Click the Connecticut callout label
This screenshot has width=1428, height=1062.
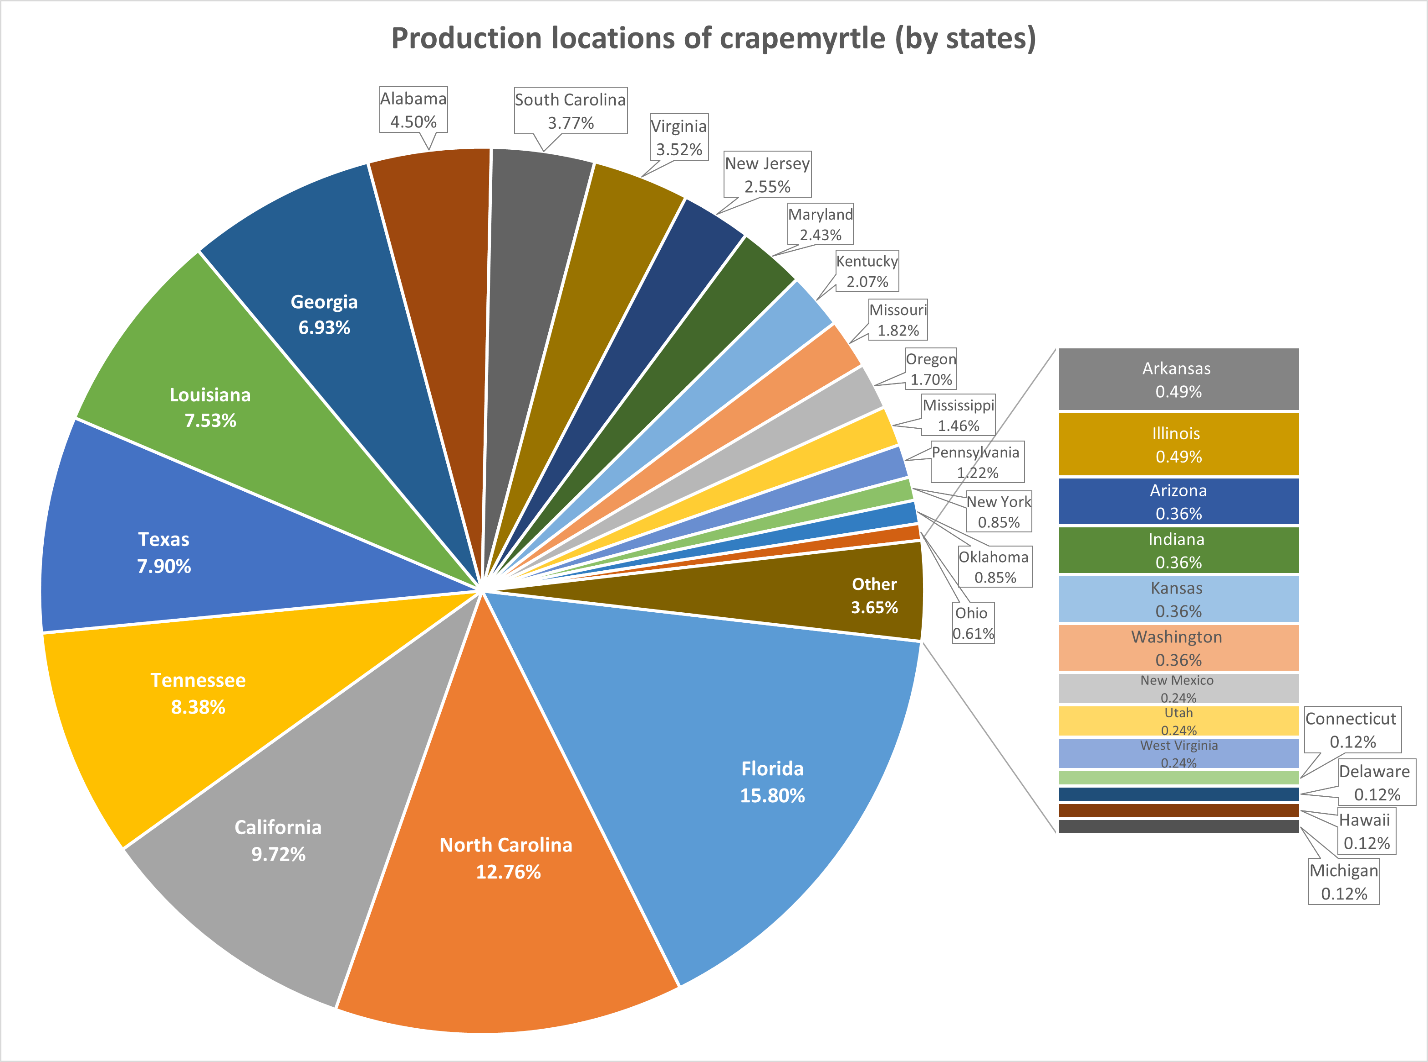coord(1351,730)
